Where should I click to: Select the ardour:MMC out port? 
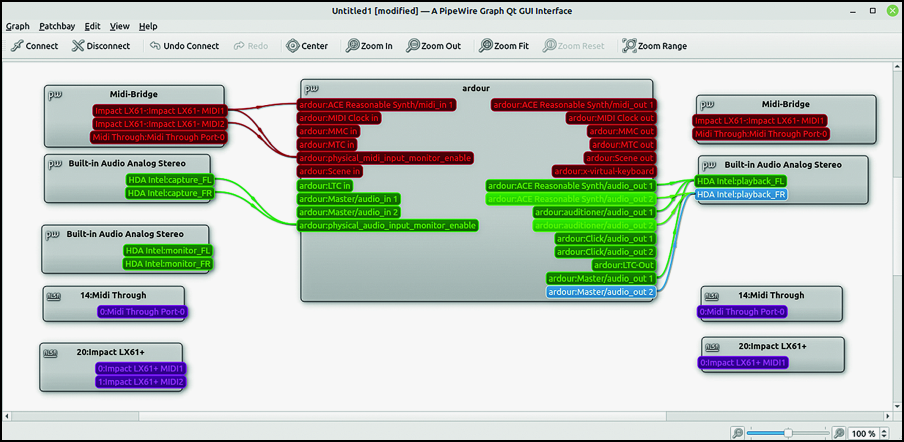623,131
